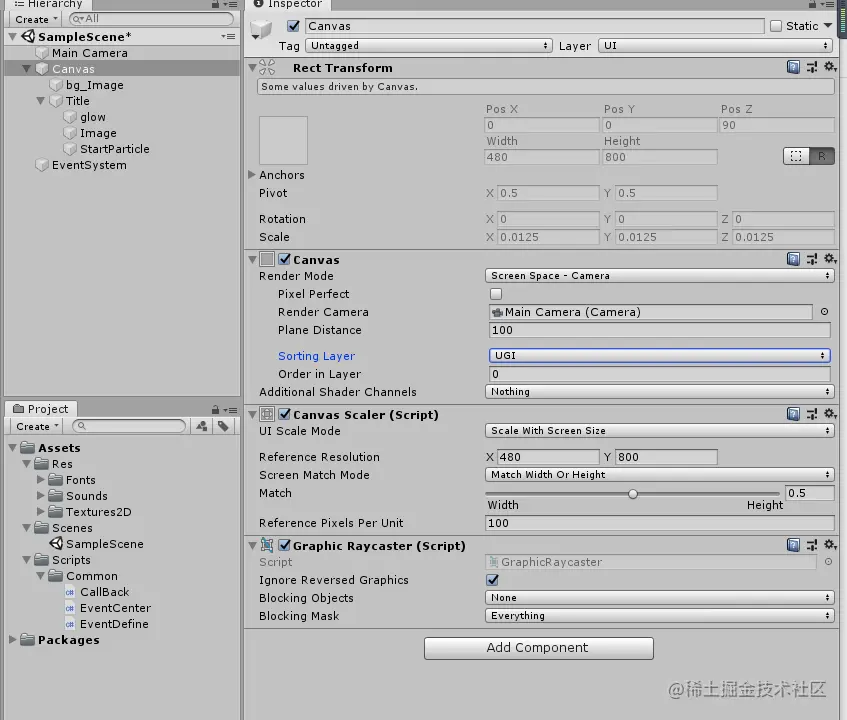This screenshot has height=720, width=847.
Task: Click the Hierarchy search field
Action: 151,19
